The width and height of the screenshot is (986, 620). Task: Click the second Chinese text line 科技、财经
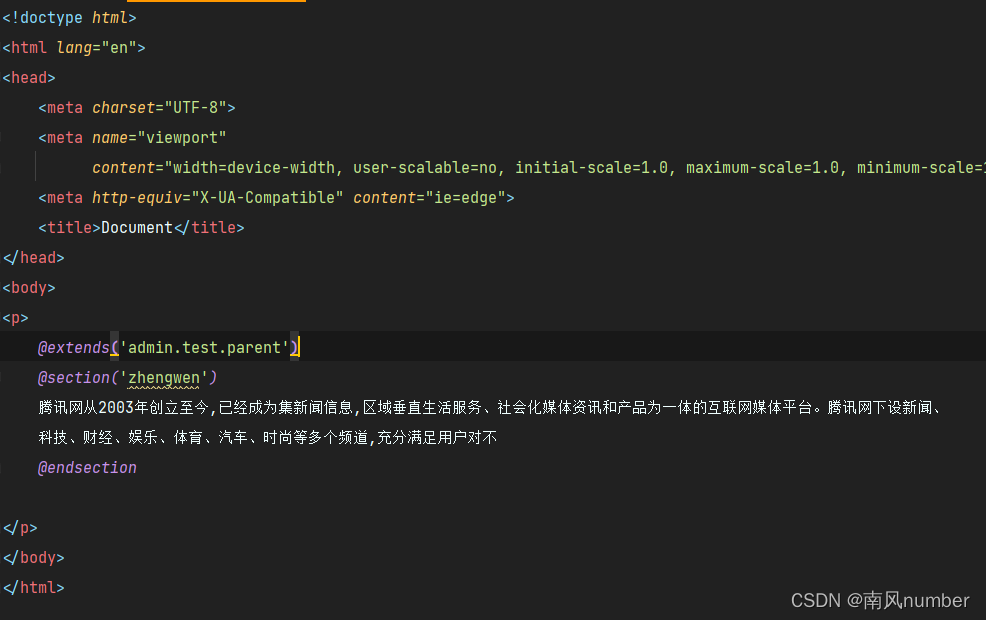[268, 438]
